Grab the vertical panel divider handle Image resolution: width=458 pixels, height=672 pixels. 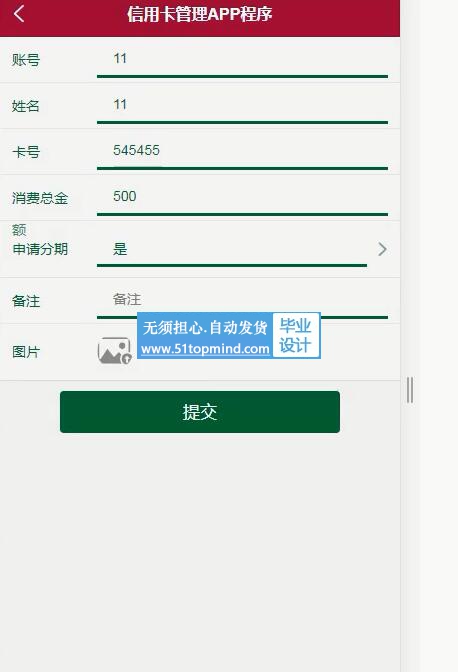click(x=410, y=390)
